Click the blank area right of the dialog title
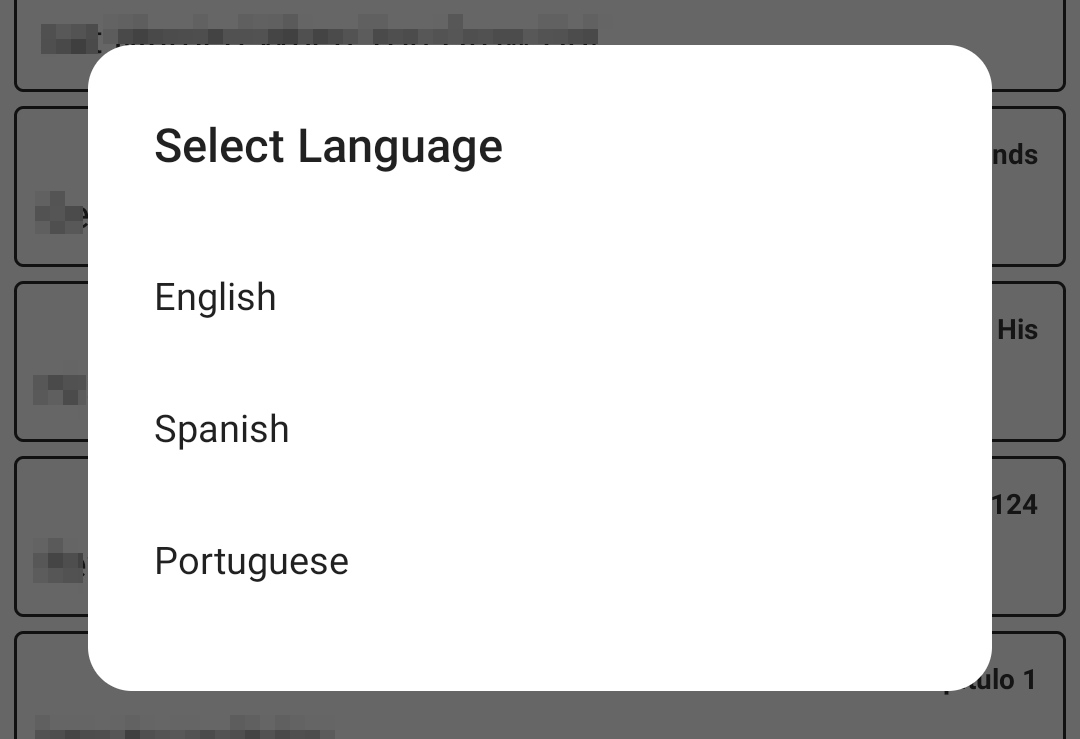 (x=750, y=147)
